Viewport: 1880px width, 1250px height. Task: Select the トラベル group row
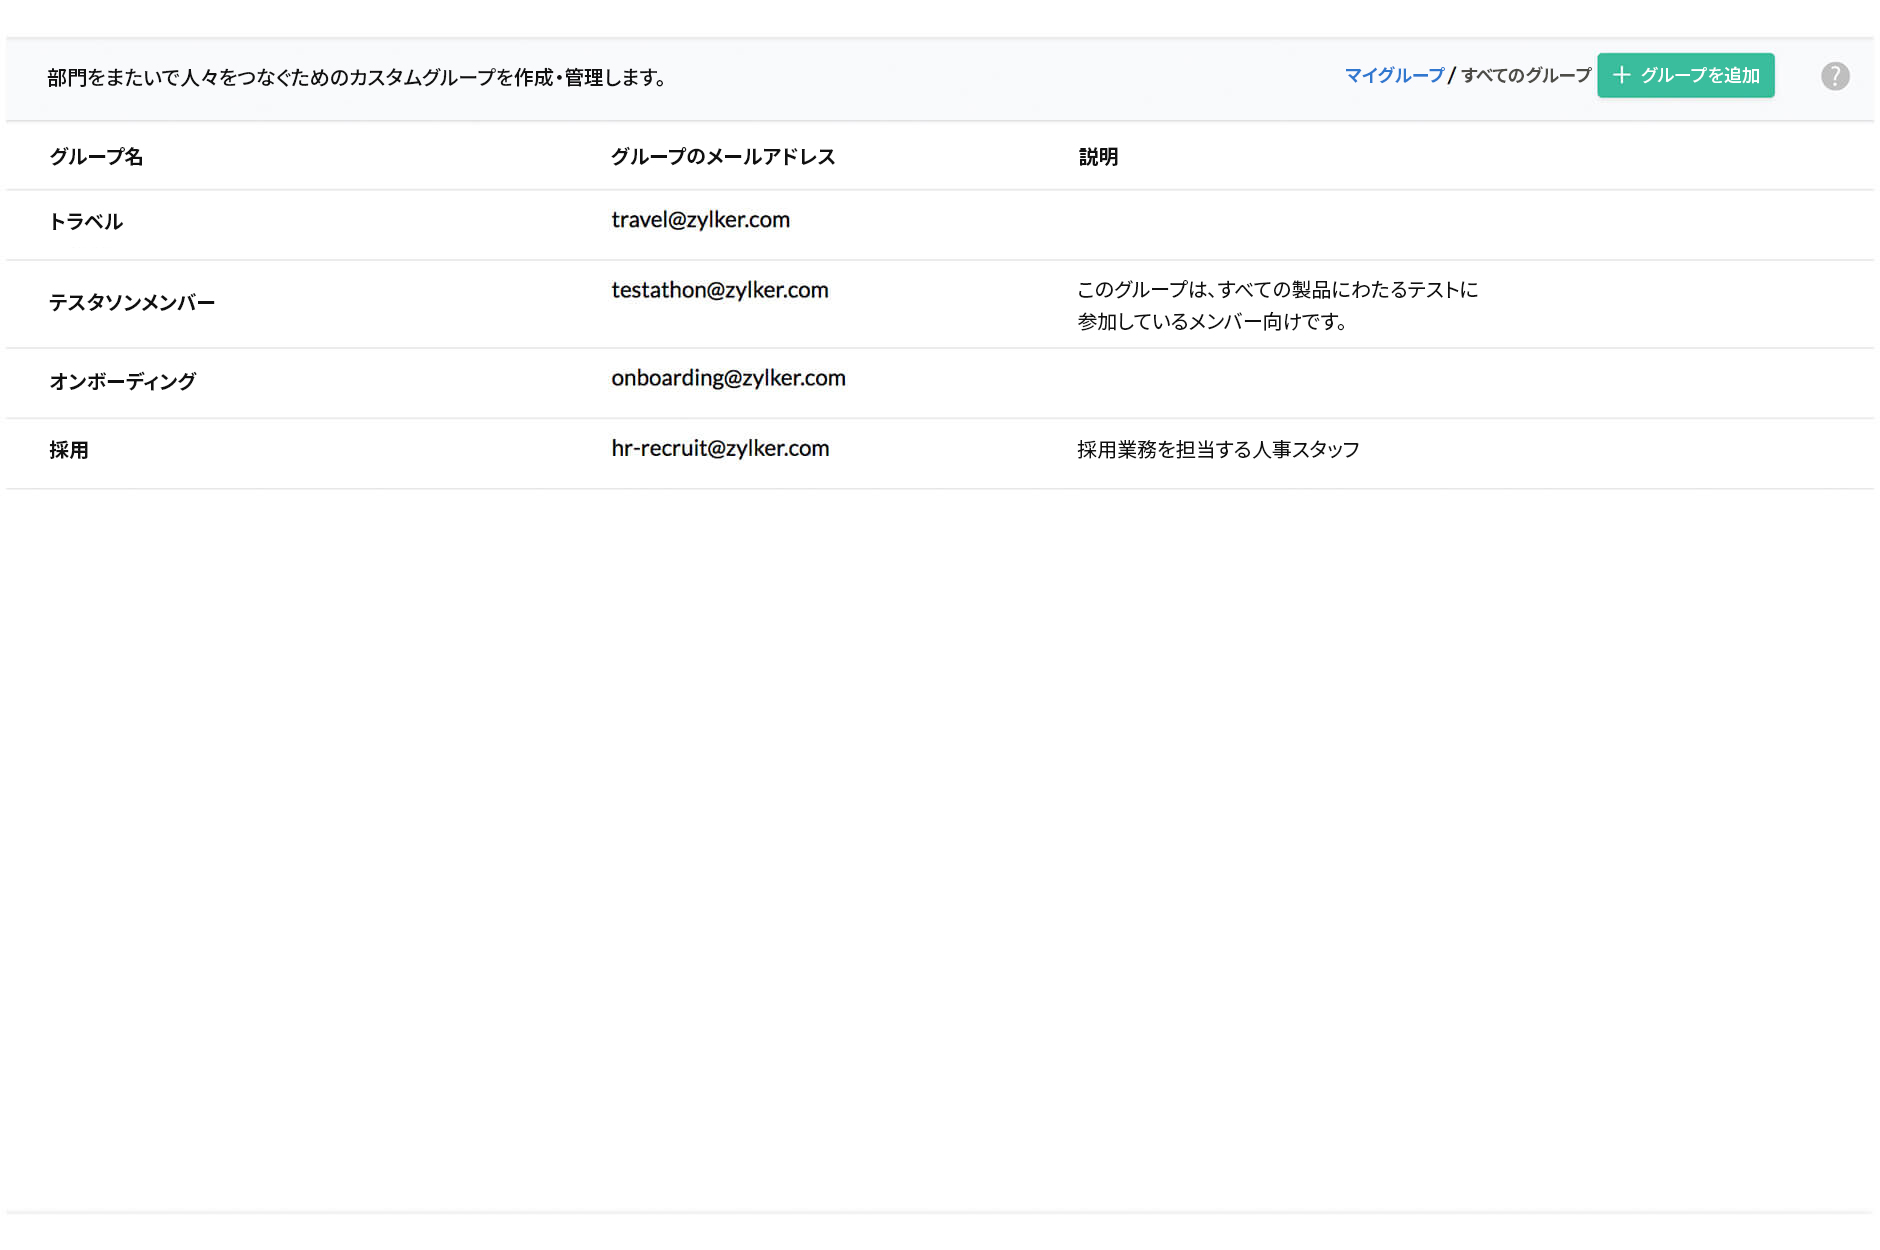85,221
